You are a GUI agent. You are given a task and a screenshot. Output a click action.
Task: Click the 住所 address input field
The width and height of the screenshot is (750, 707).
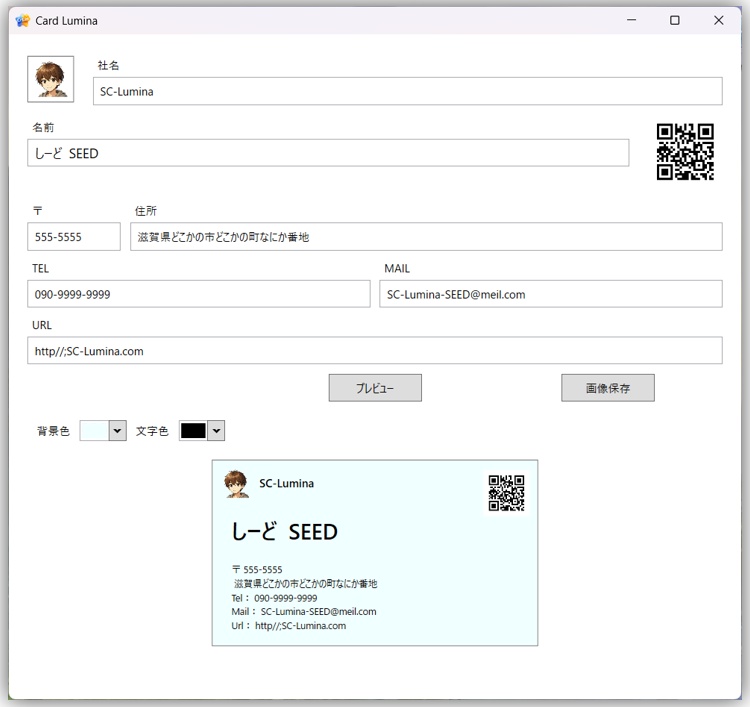(426, 237)
